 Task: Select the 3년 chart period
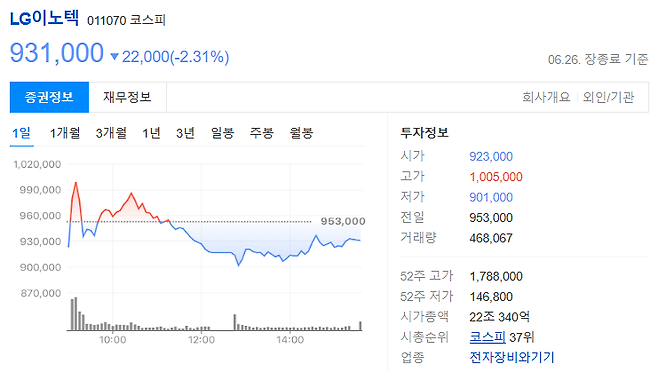point(185,134)
